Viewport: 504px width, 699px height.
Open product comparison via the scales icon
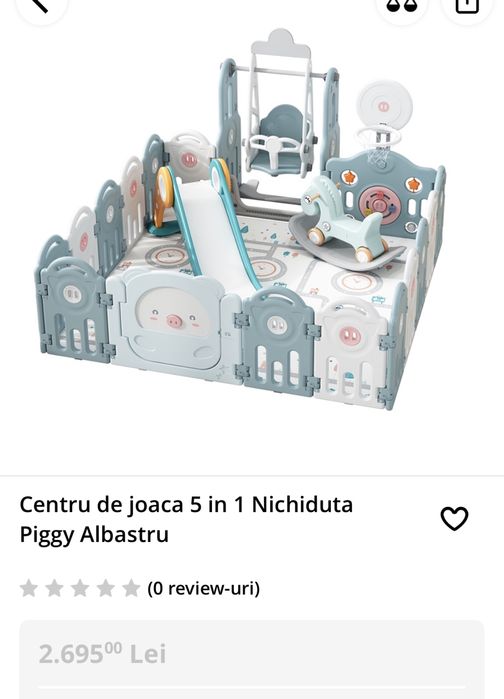click(402, 6)
